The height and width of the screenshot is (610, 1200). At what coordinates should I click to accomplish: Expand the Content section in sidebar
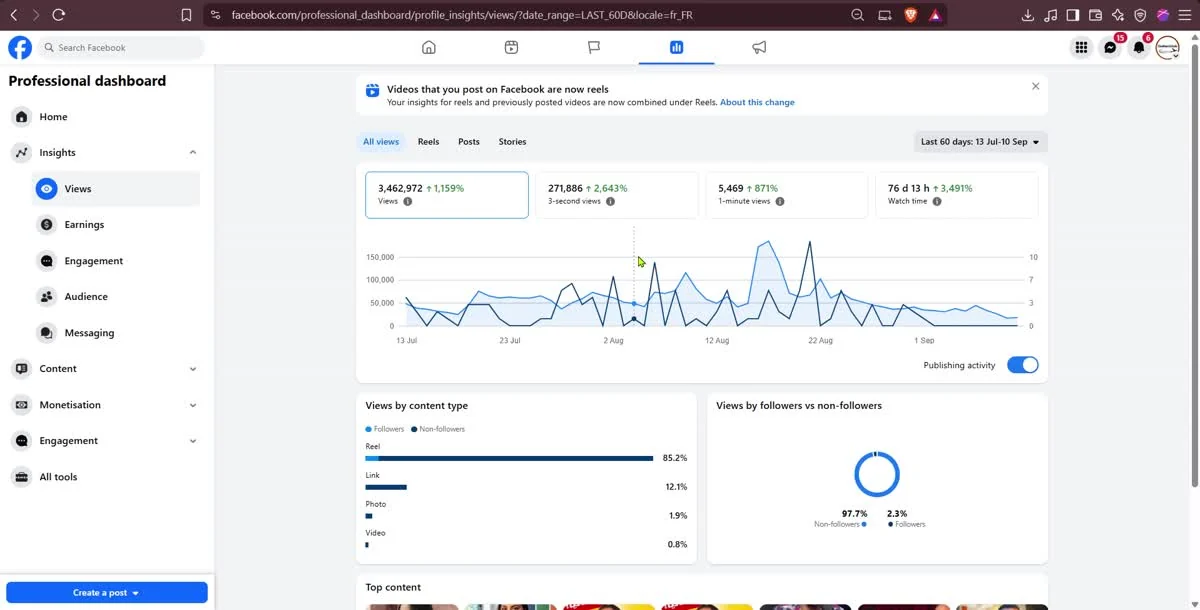click(x=193, y=369)
